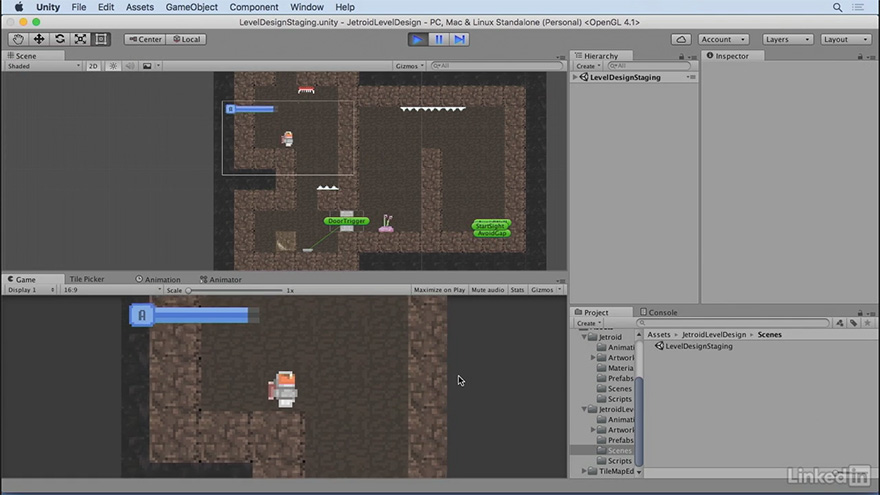Toggle 2D mode in Scene view
880x495 pixels.
point(93,66)
